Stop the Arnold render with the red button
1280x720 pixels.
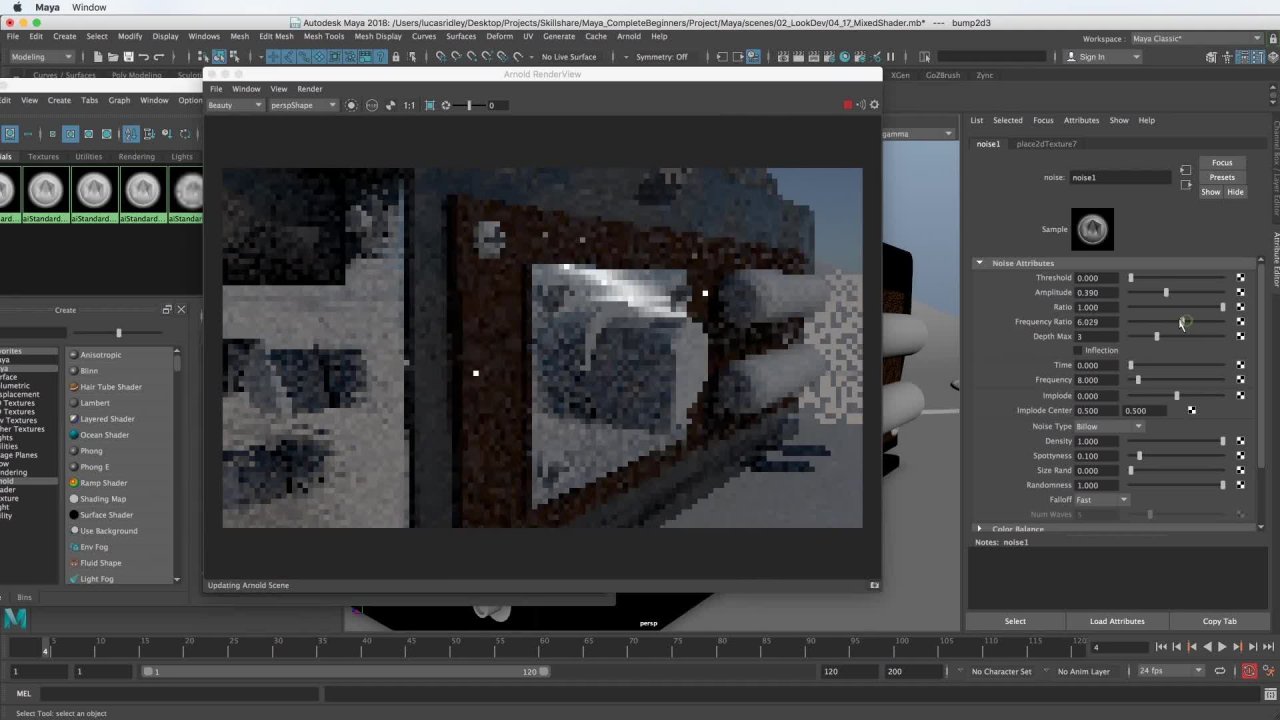tap(848, 105)
